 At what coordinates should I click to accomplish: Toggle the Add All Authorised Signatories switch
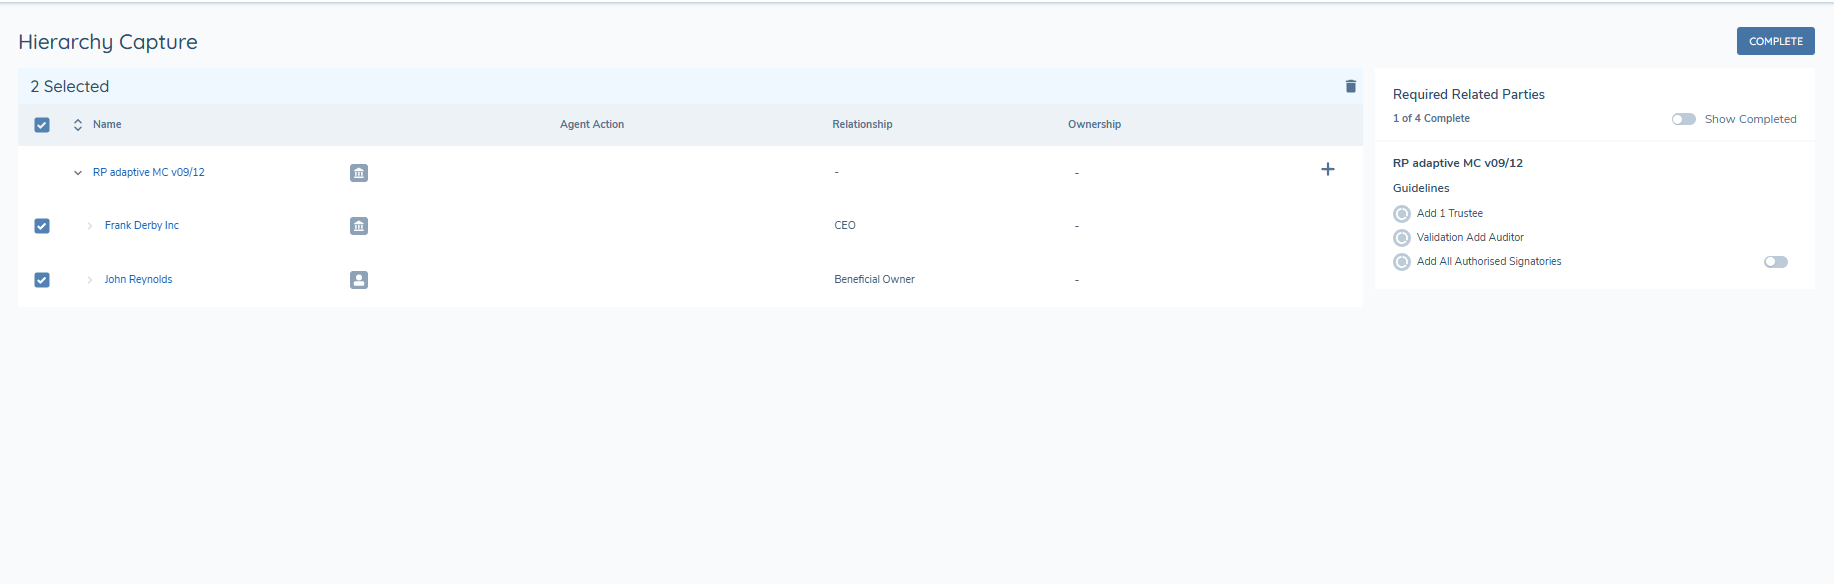point(1775,262)
